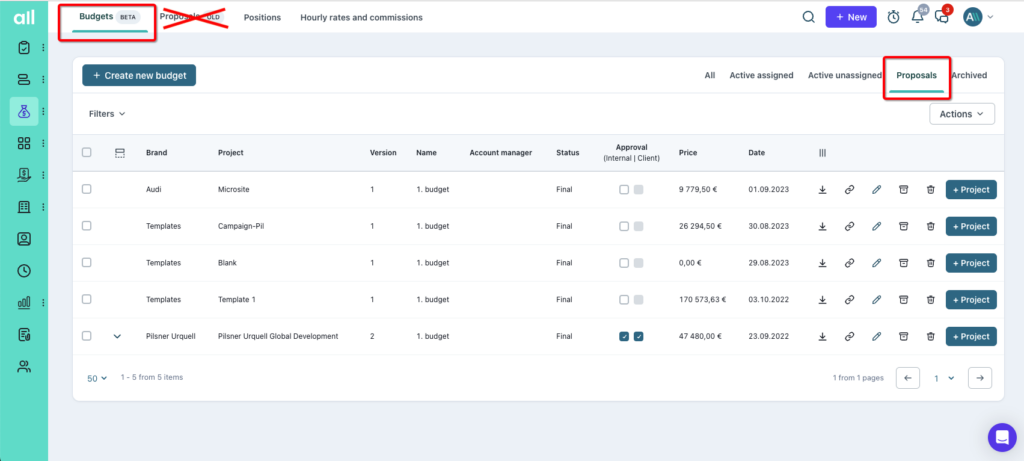The height and width of the screenshot is (461, 1024).
Task: Expand the Filters dropdown
Action: tap(107, 114)
